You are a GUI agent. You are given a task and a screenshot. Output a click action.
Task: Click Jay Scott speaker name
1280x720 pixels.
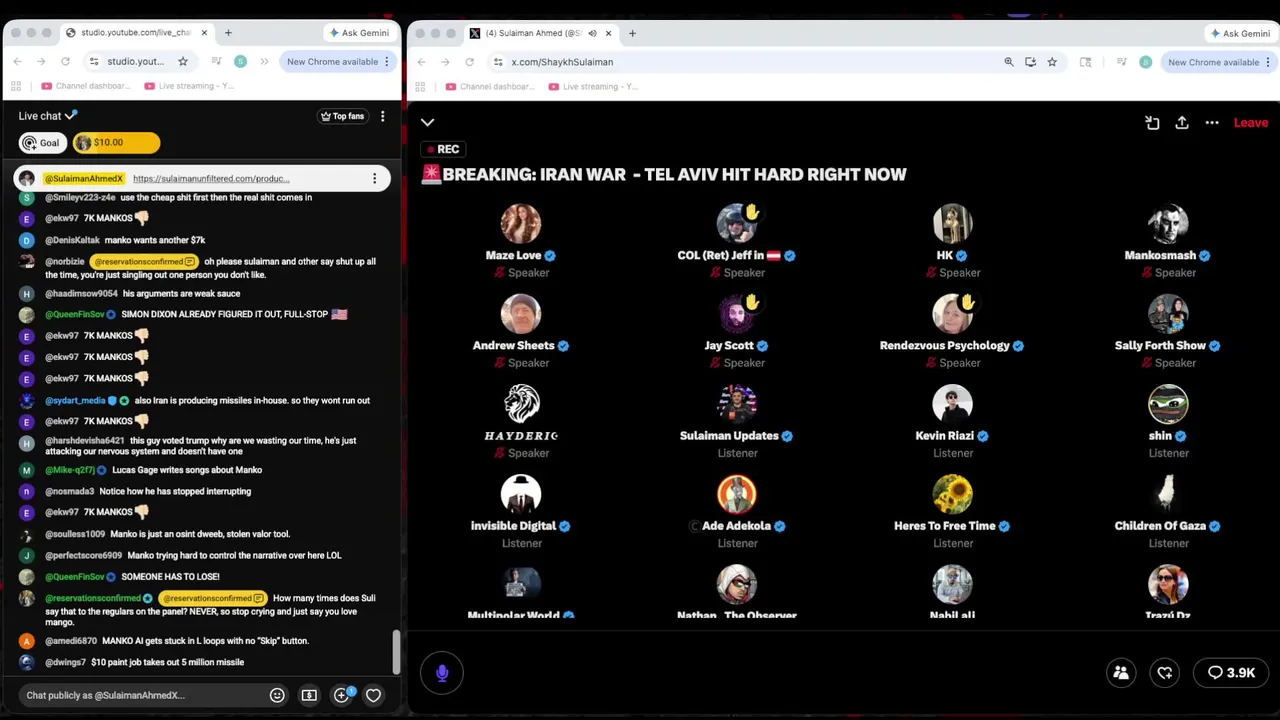coord(729,345)
